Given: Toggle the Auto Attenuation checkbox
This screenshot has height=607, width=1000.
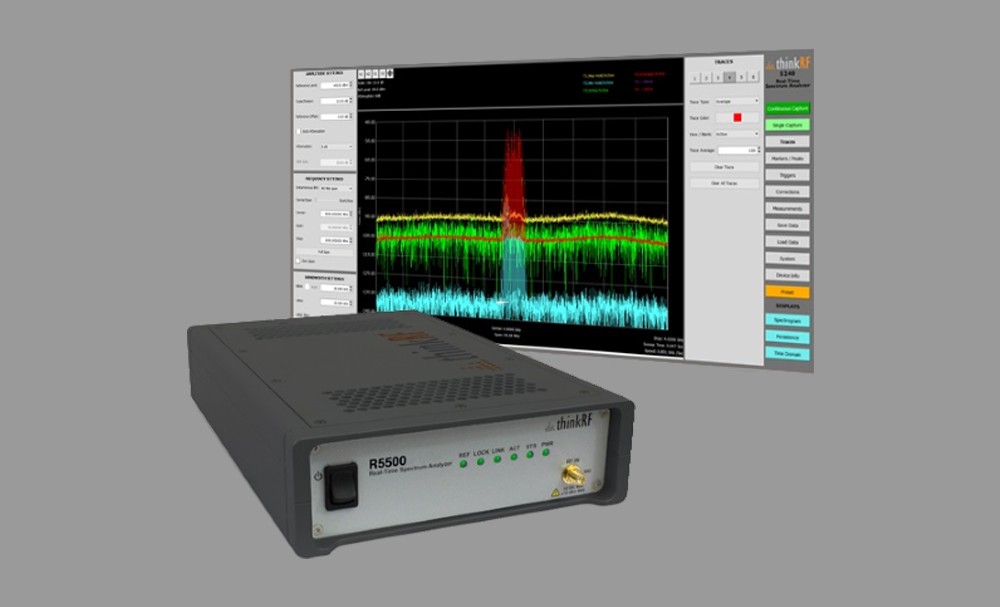Looking at the screenshot, I should pos(298,131).
